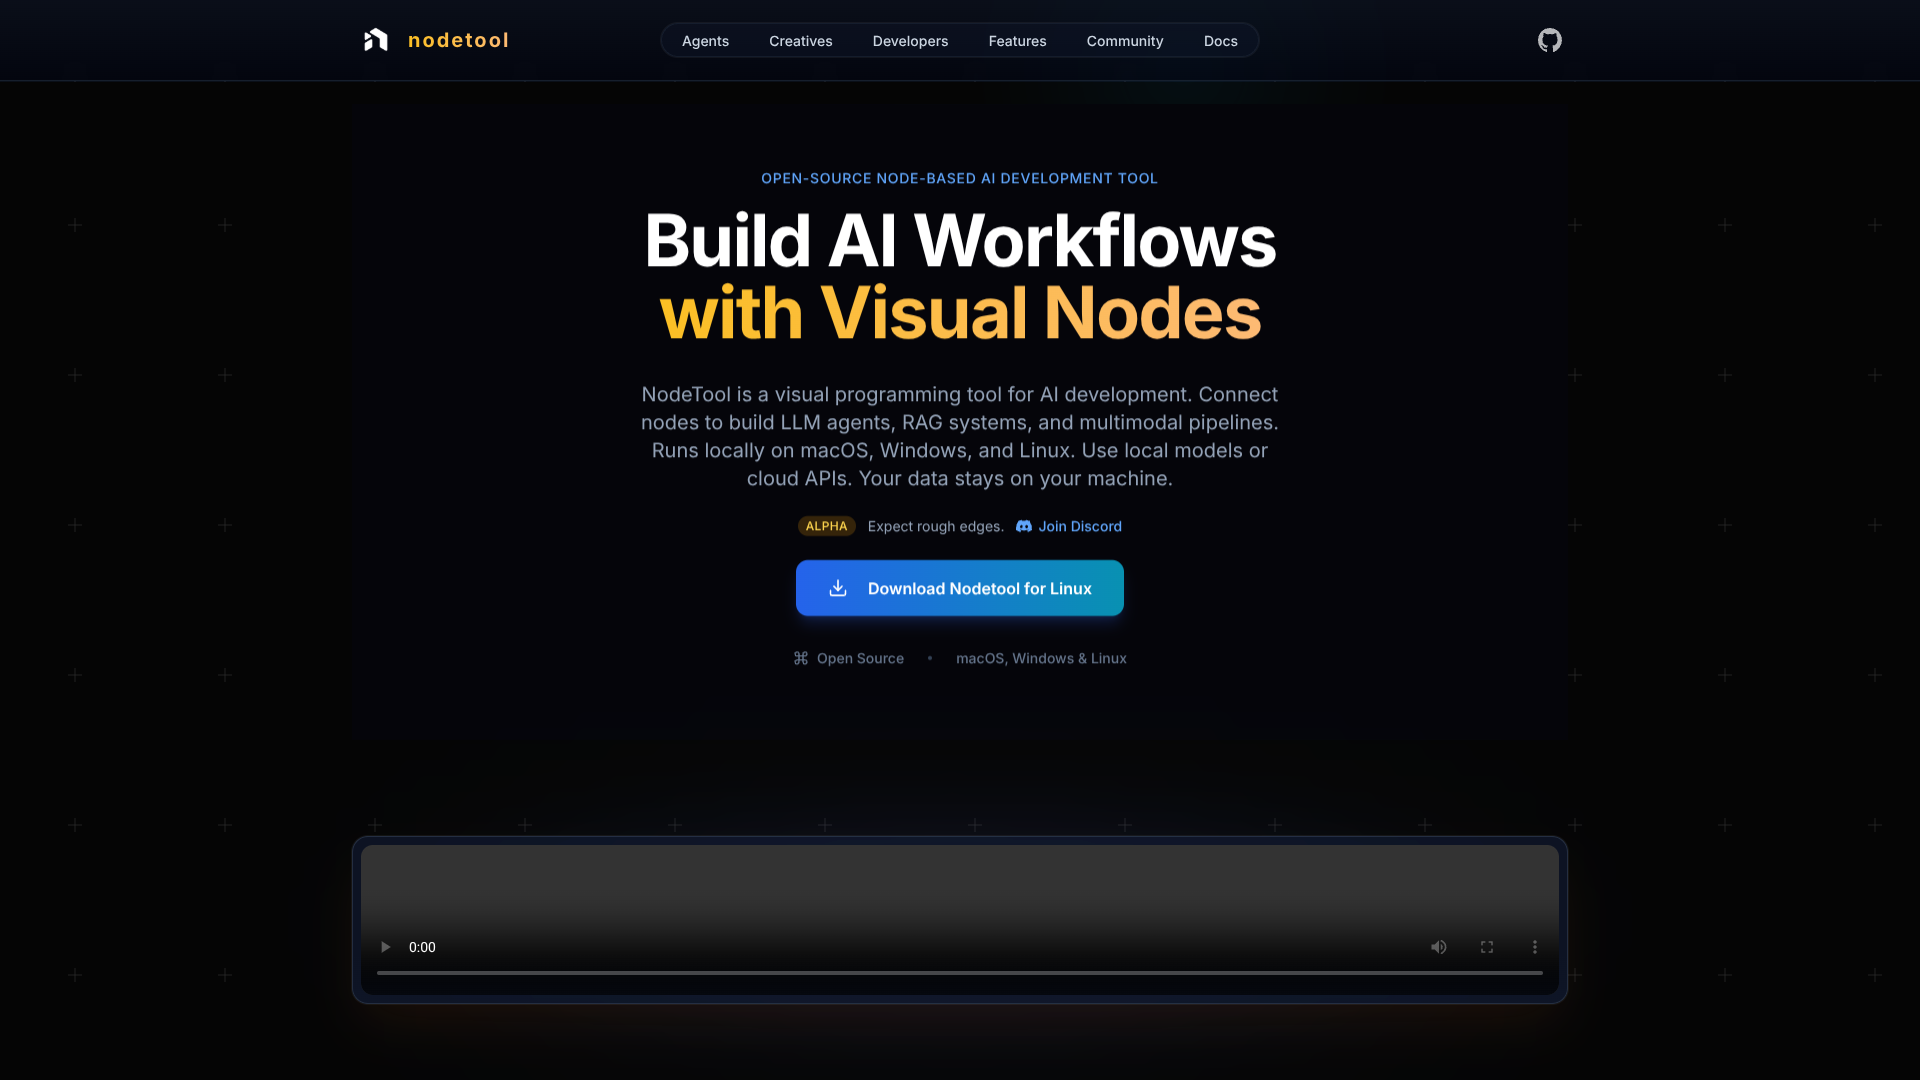Viewport: 1920px width, 1080px height.
Task: Open the Features menu item
Action: 1017,41
